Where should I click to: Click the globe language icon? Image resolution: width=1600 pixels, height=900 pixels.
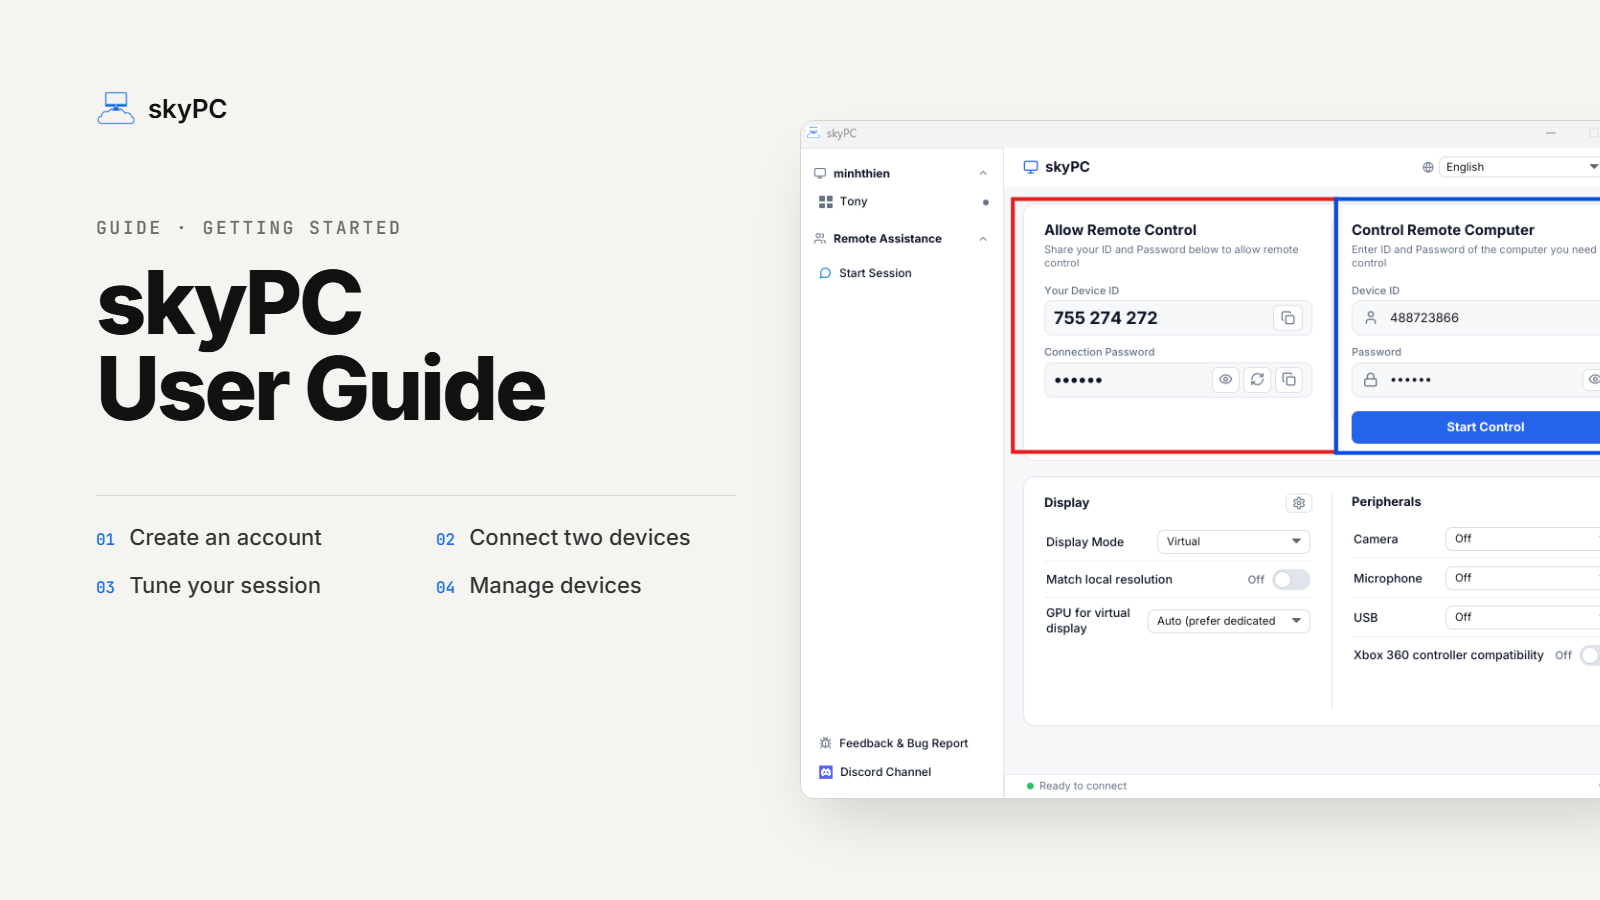pos(1428,167)
